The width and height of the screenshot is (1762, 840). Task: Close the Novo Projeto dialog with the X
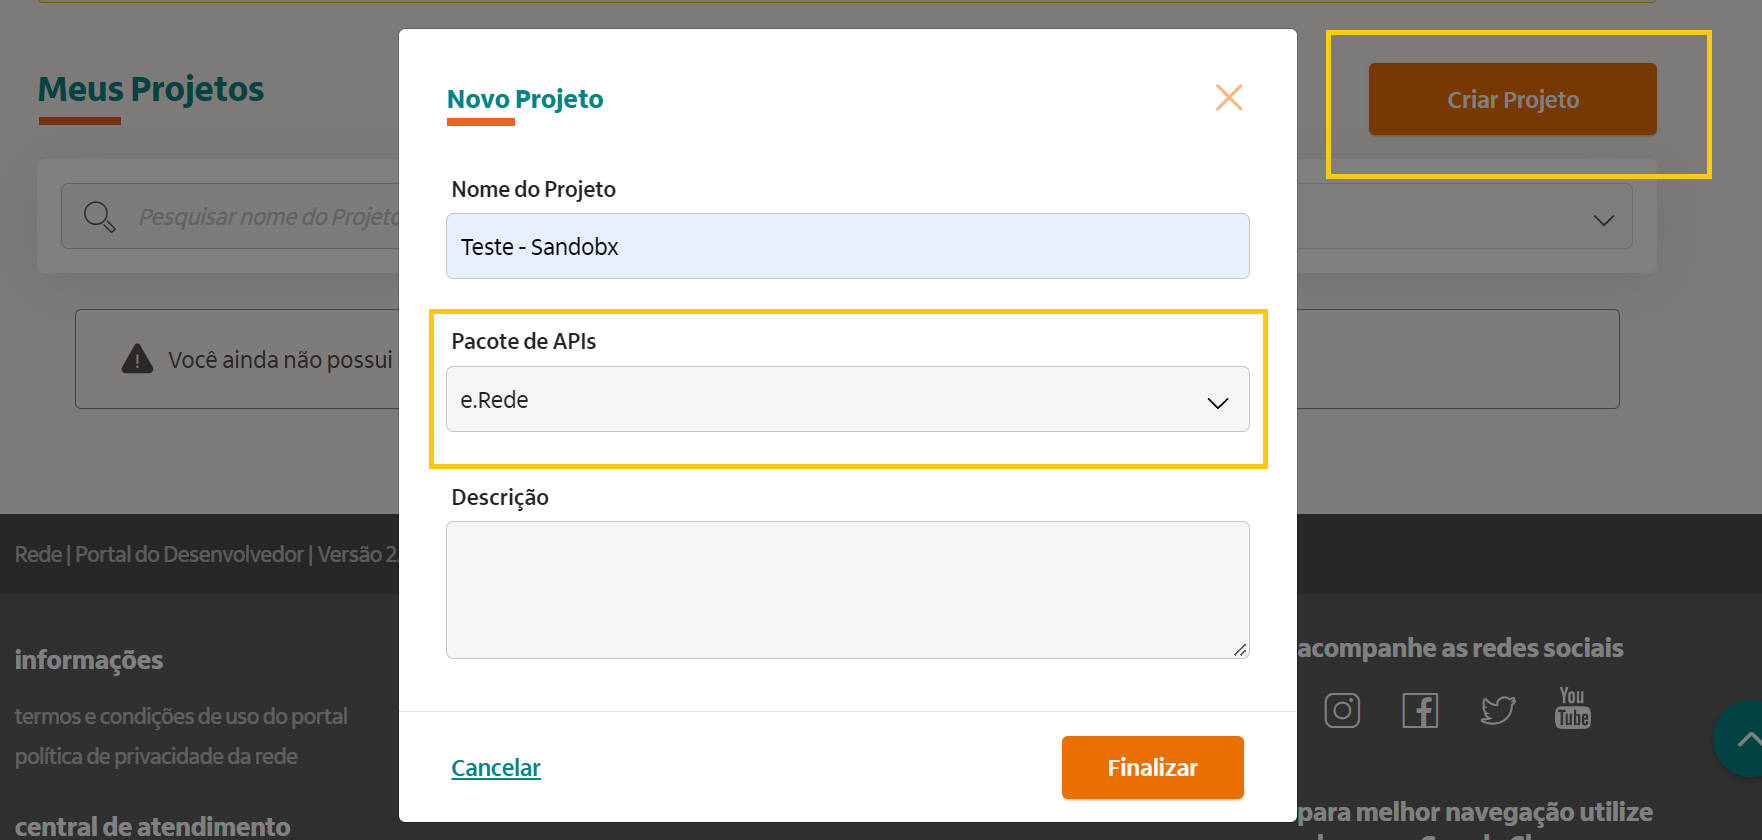pos(1229,97)
